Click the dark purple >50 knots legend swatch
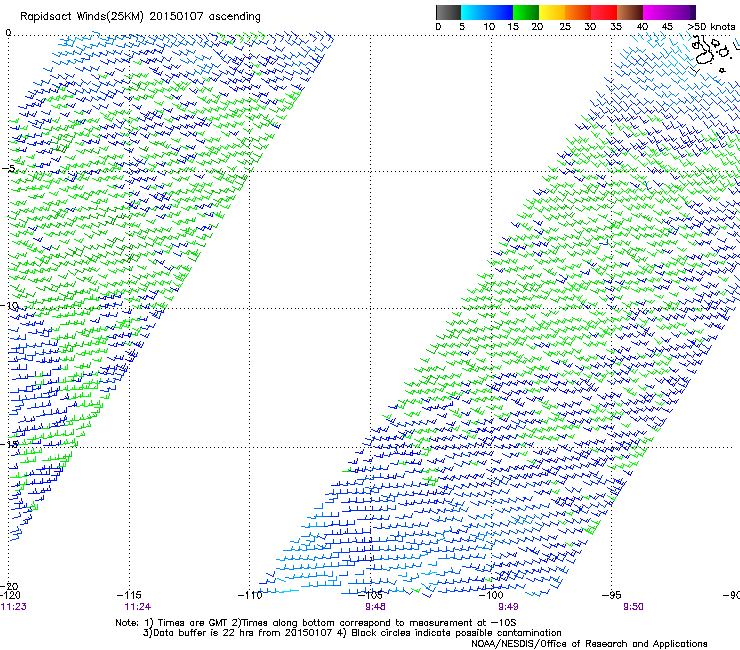 point(693,12)
